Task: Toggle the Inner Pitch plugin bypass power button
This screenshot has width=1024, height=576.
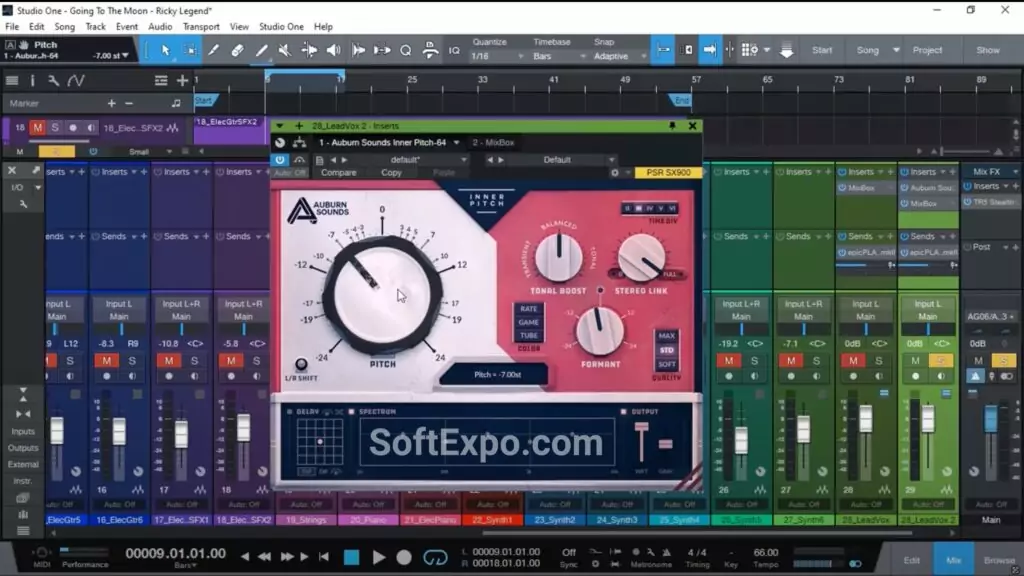Action: click(280, 160)
